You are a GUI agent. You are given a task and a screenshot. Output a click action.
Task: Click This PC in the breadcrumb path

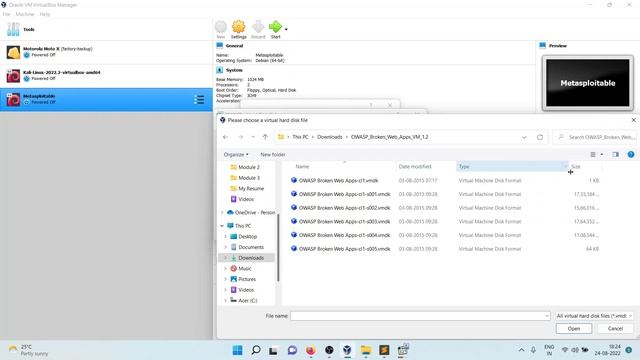click(x=300, y=137)
